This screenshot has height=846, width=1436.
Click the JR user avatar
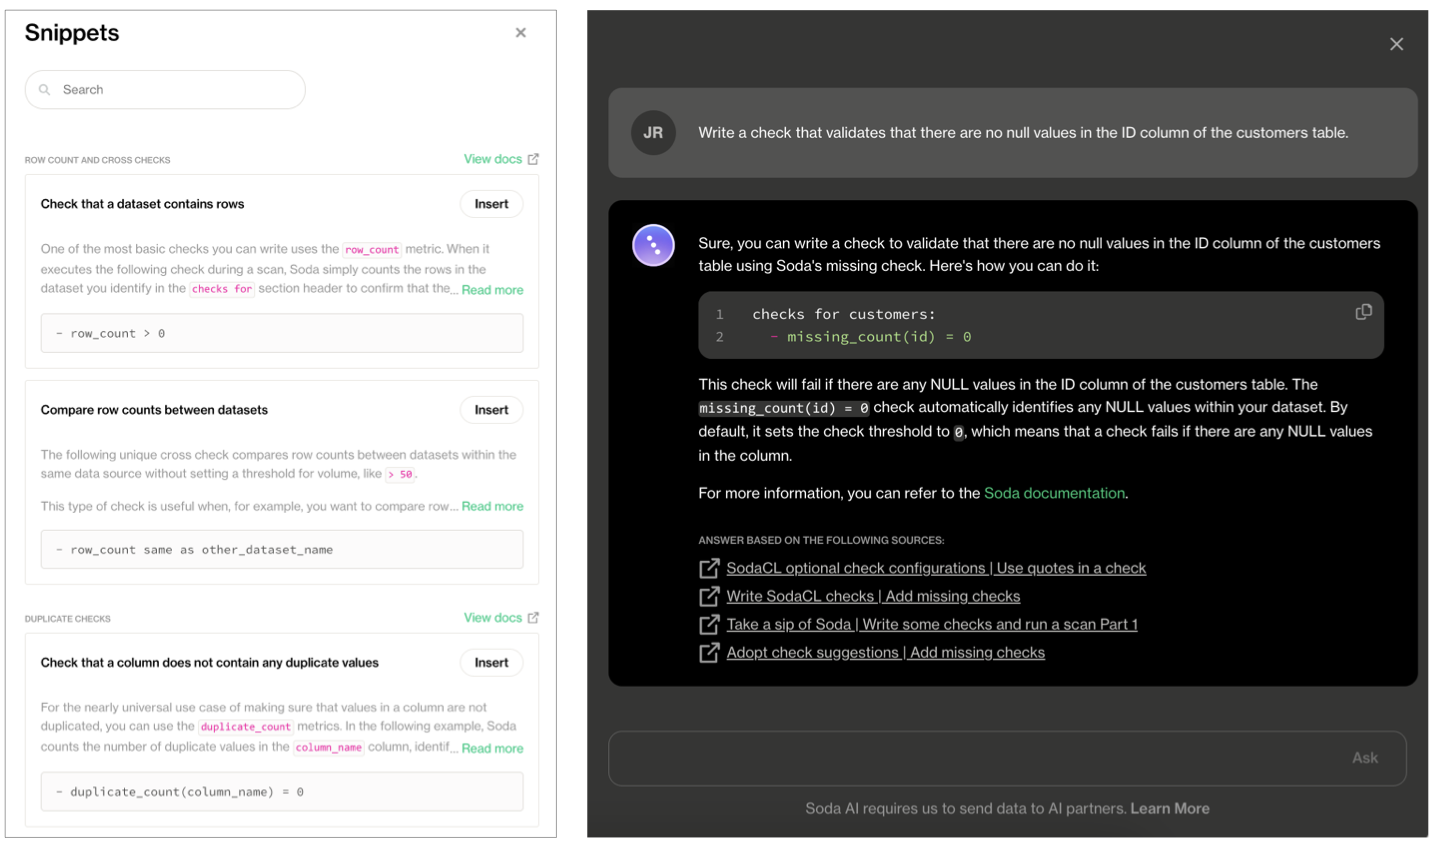pyautogui.click(x=653, y=133)
